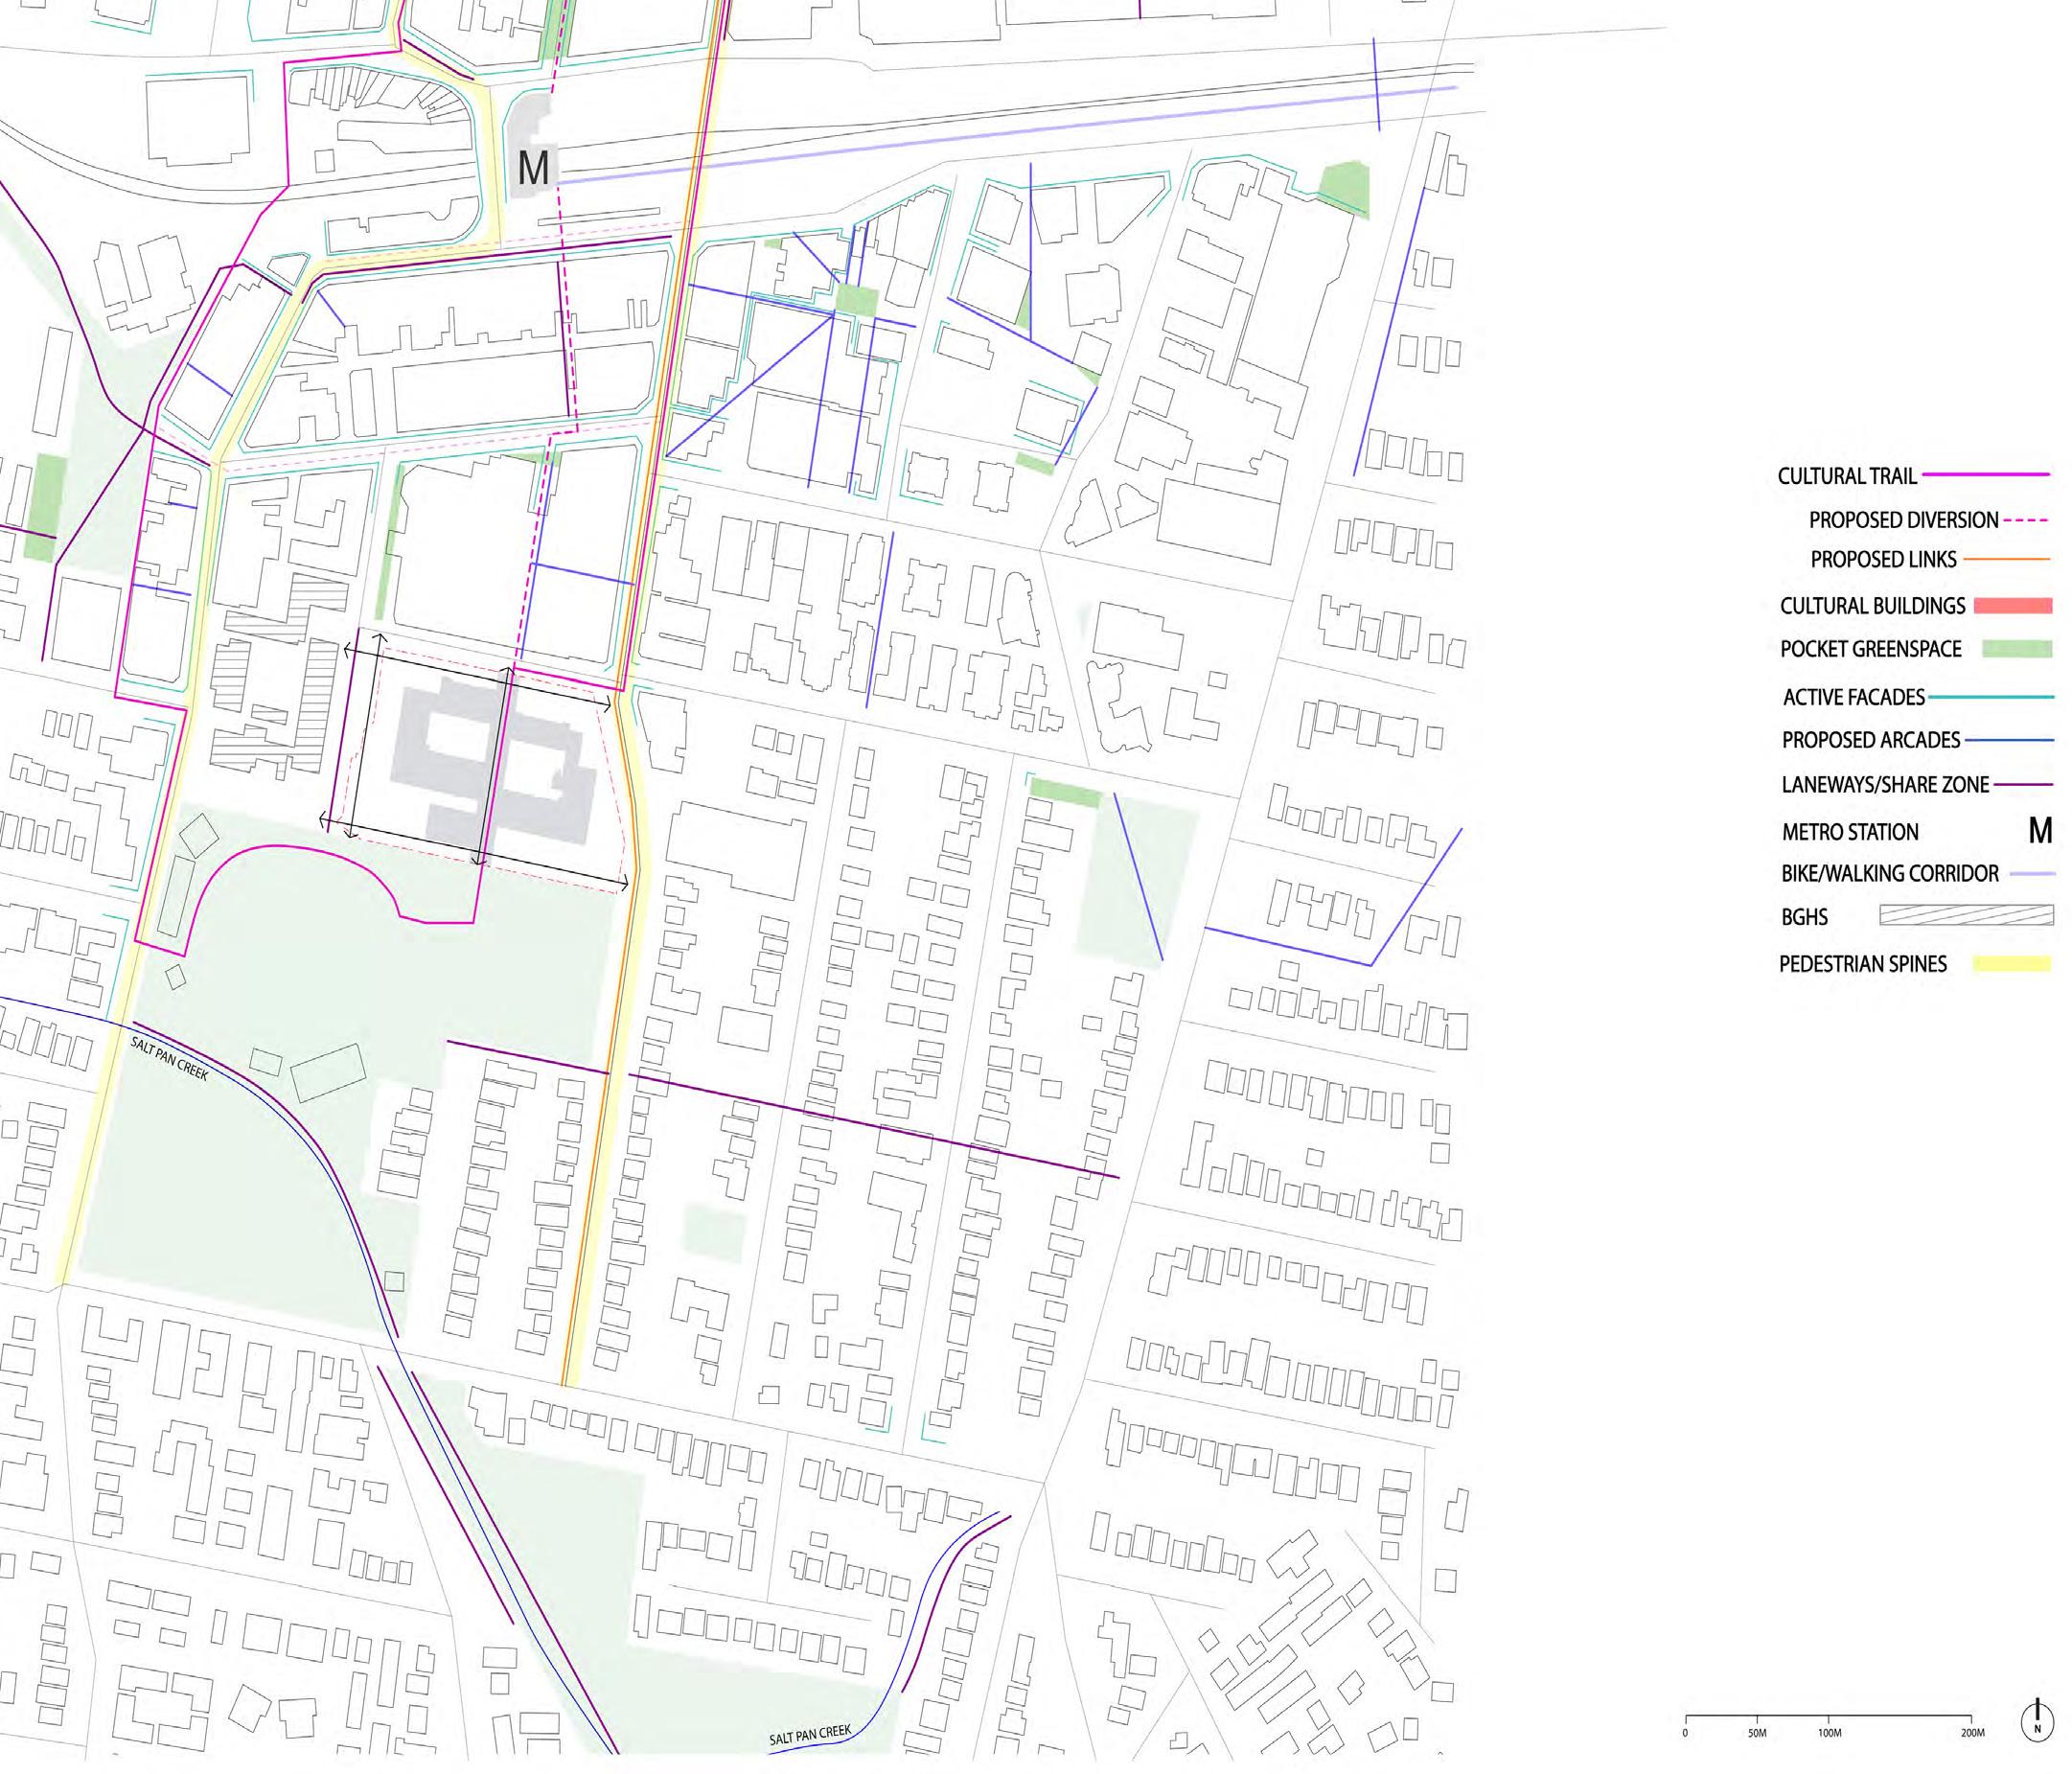Click the pedestrian spines yellow legend swatch

click(2011, 964)
